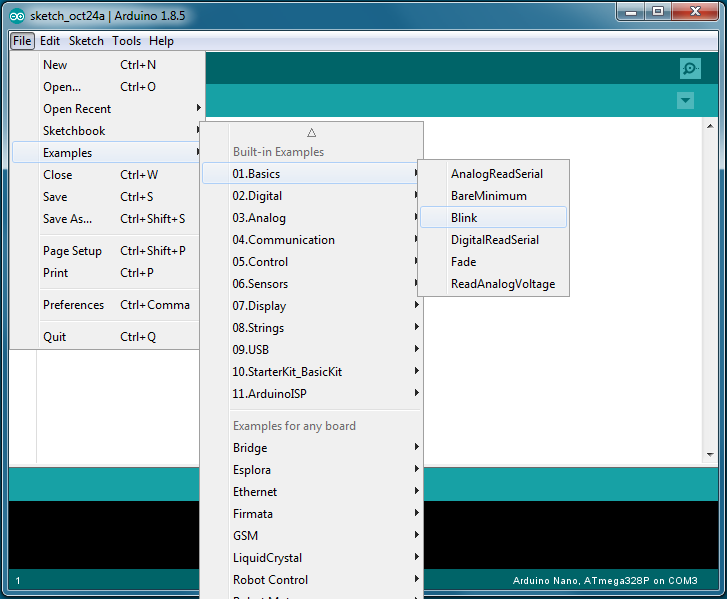The width and height of the screenshot is (727, 599).
Task: Open the Serial Monitor icon
Action: [690, 69]
